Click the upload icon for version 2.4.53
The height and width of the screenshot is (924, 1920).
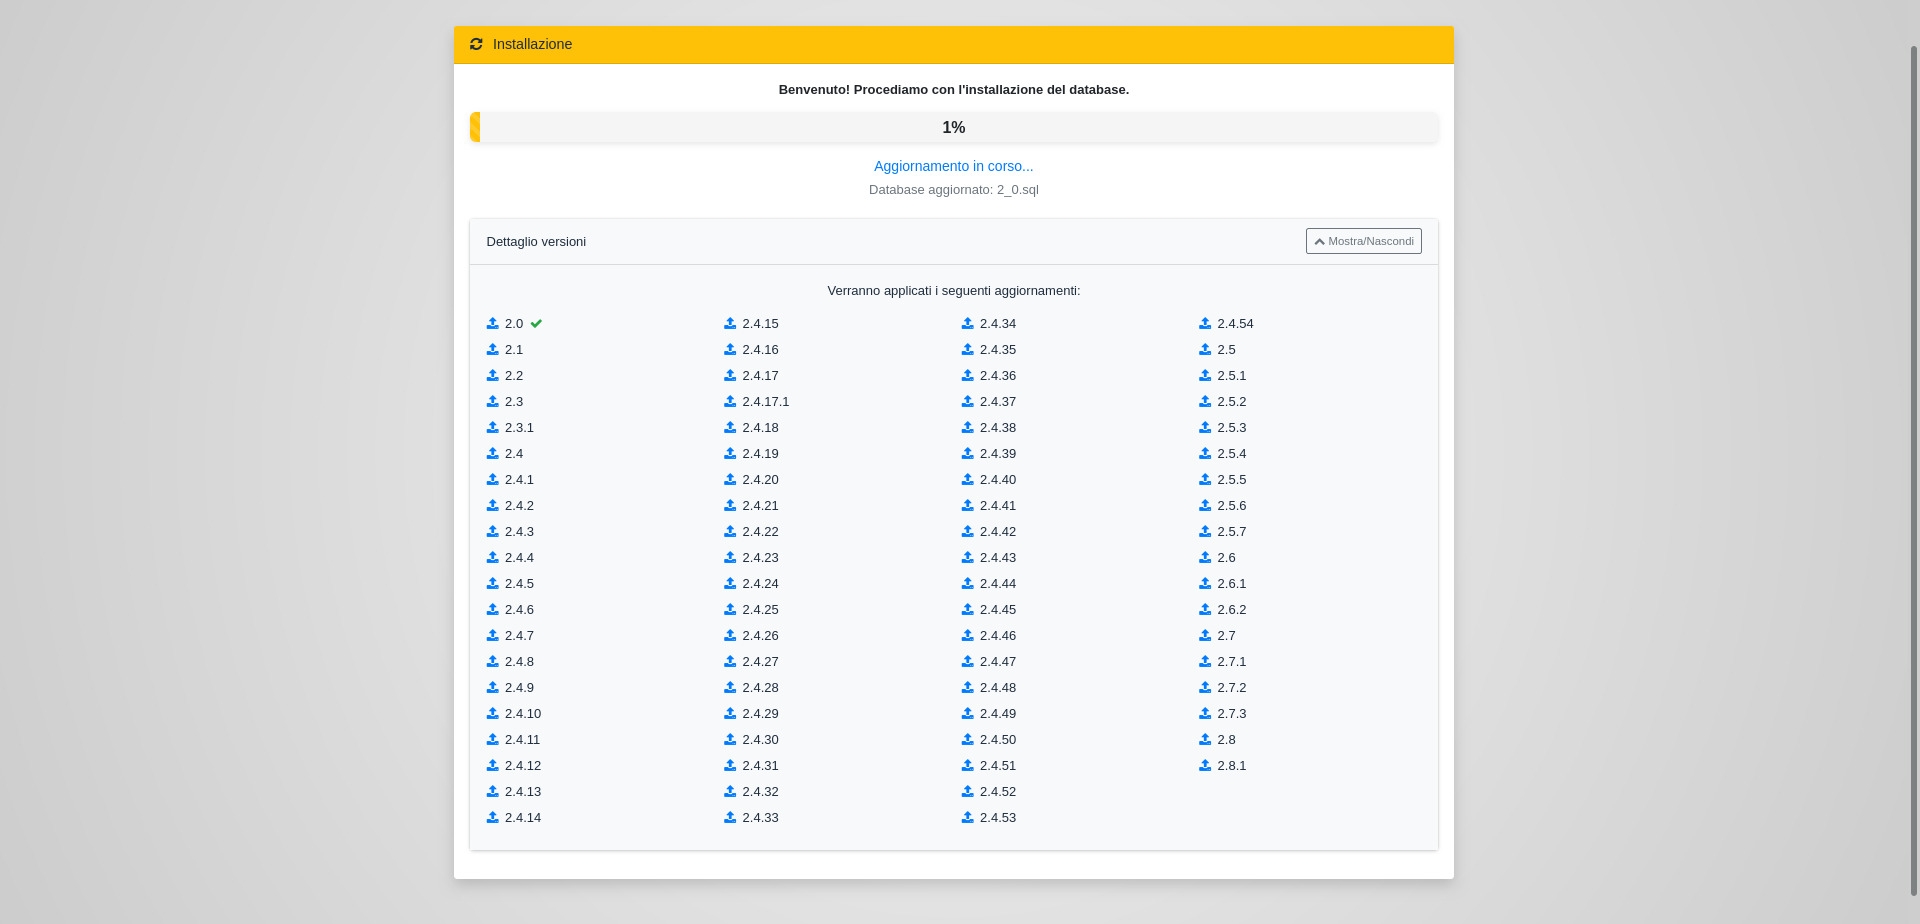pos(967,818)
